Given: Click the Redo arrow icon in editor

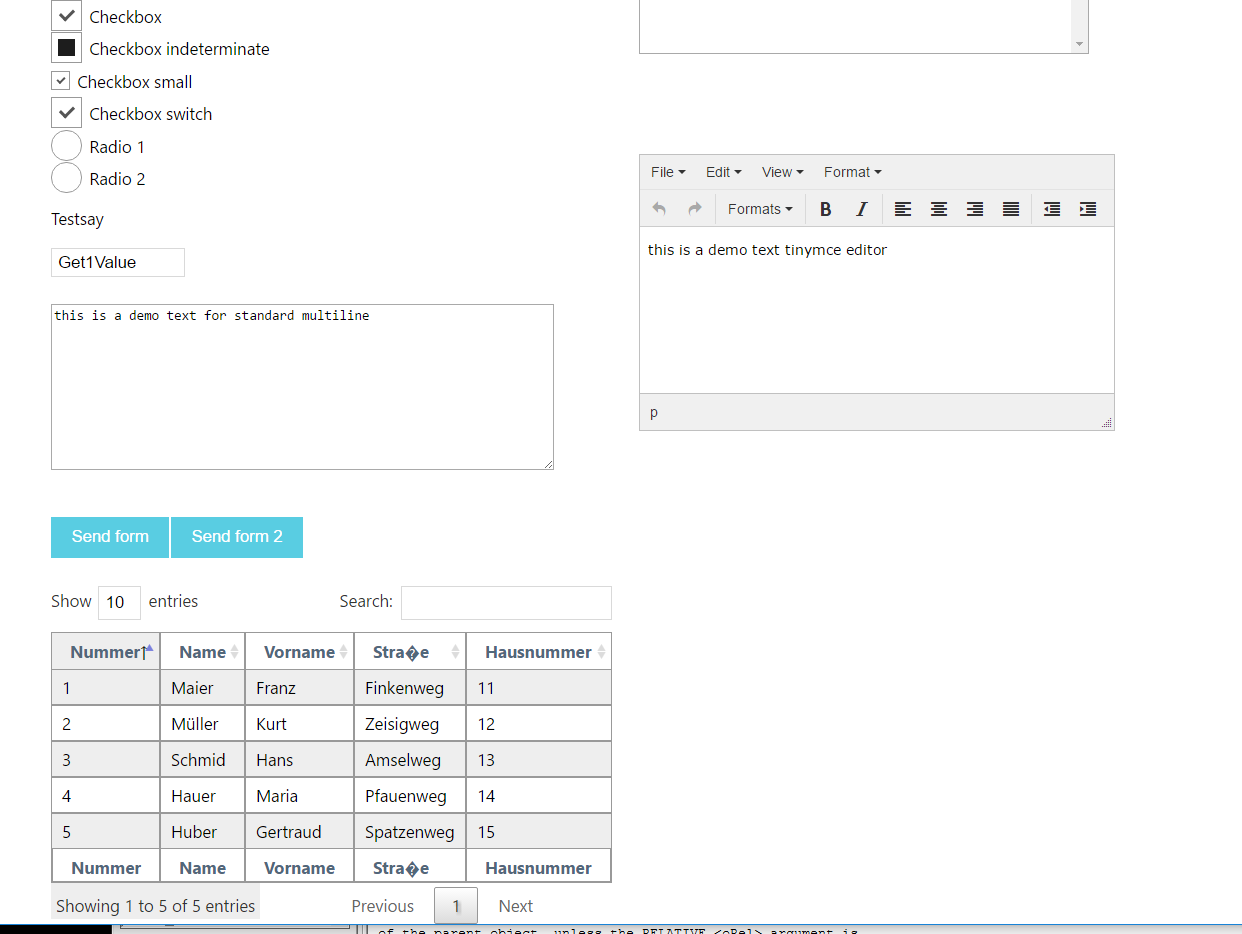Looking at the screenshot, I should (695, 209).
